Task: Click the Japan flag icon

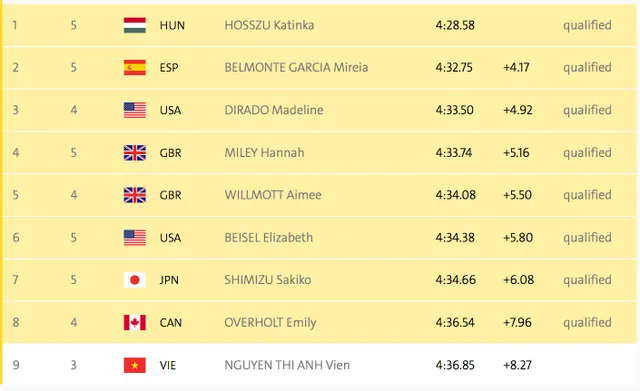Action: 135,280
